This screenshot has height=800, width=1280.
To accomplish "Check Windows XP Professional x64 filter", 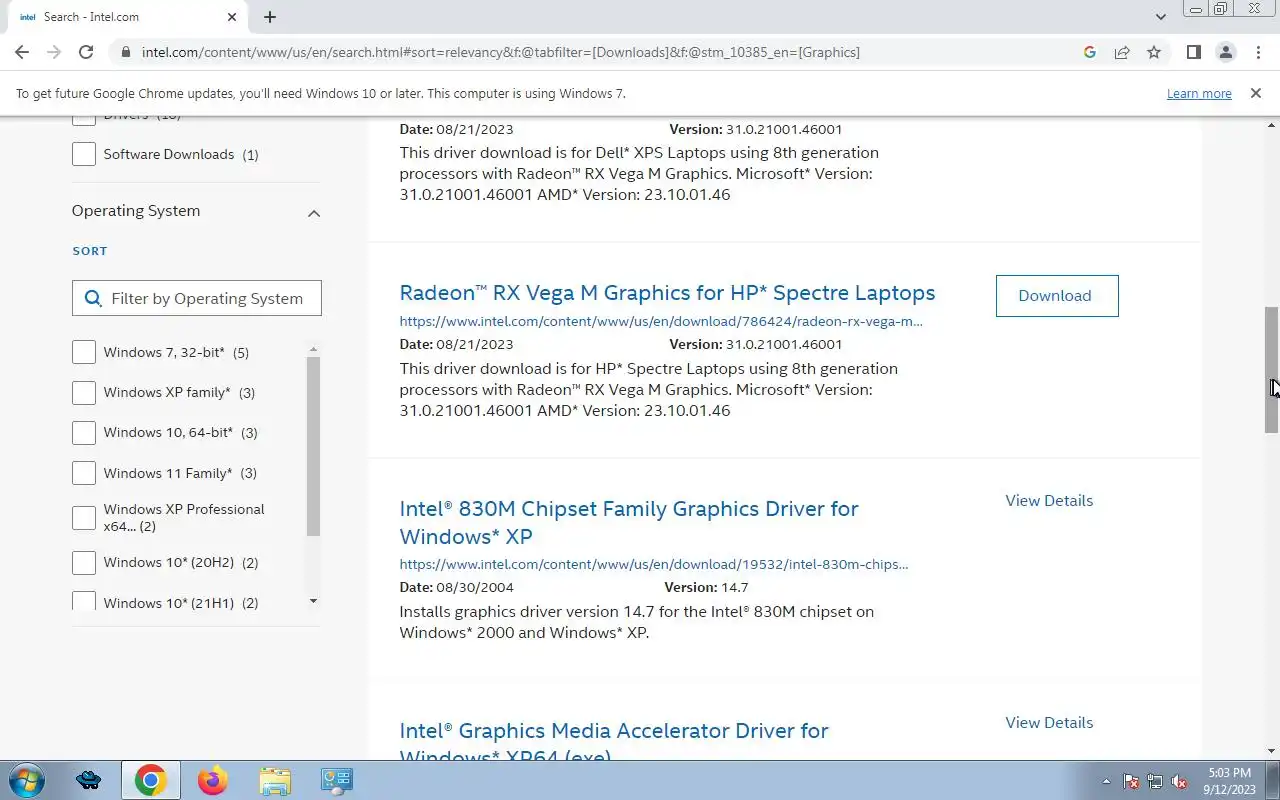I will (x=84, y=518).
